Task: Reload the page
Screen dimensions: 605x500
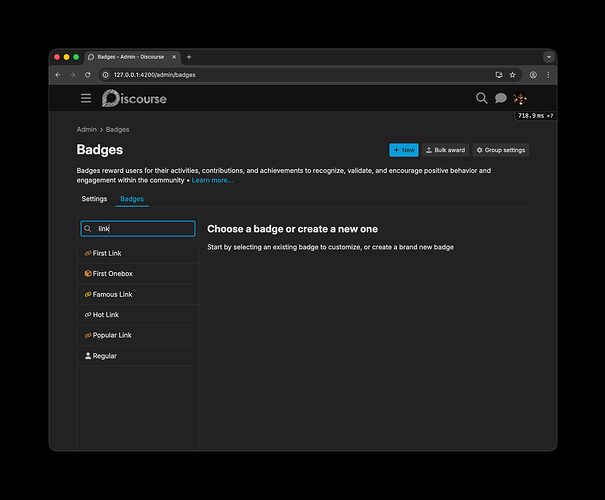Action: click(88, 75)
